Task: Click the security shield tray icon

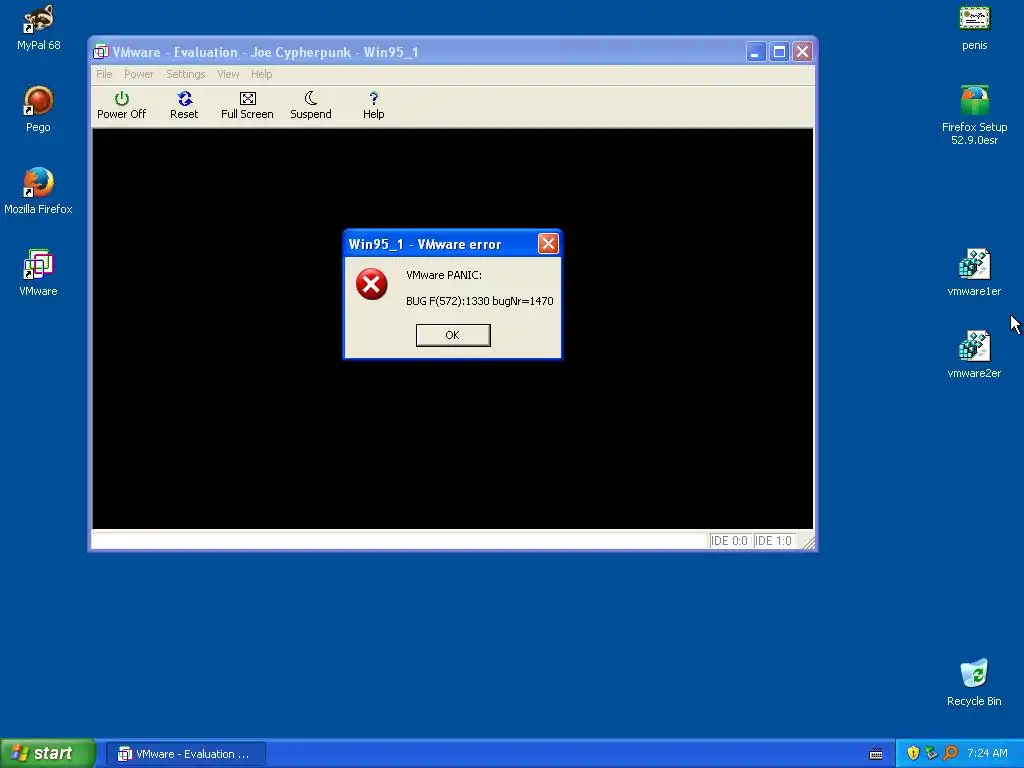Action: pyautogui.click(x=913, y=753)
